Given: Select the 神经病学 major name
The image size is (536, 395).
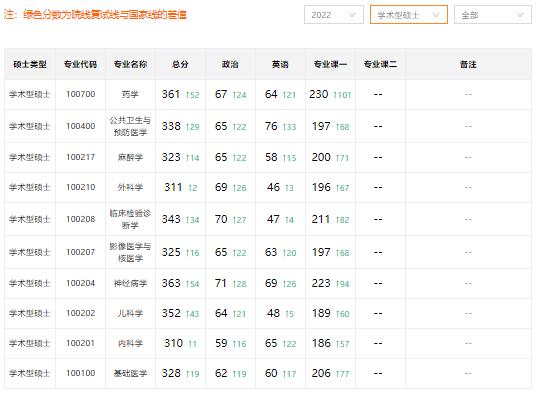Looking at the screenshot, I should [x=130, y=283].
